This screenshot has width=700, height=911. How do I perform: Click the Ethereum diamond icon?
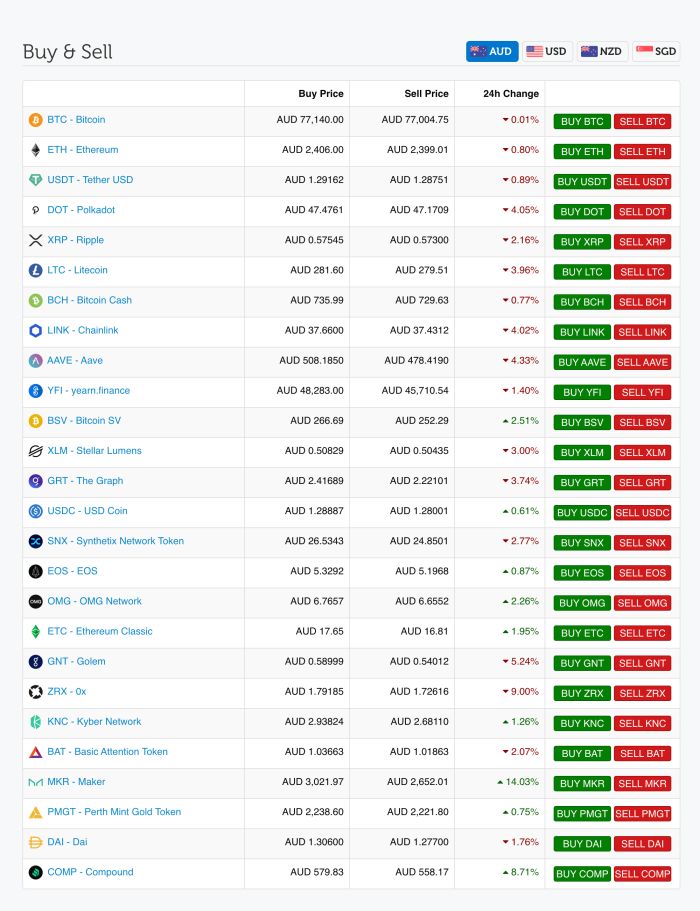tap(35, 150)
